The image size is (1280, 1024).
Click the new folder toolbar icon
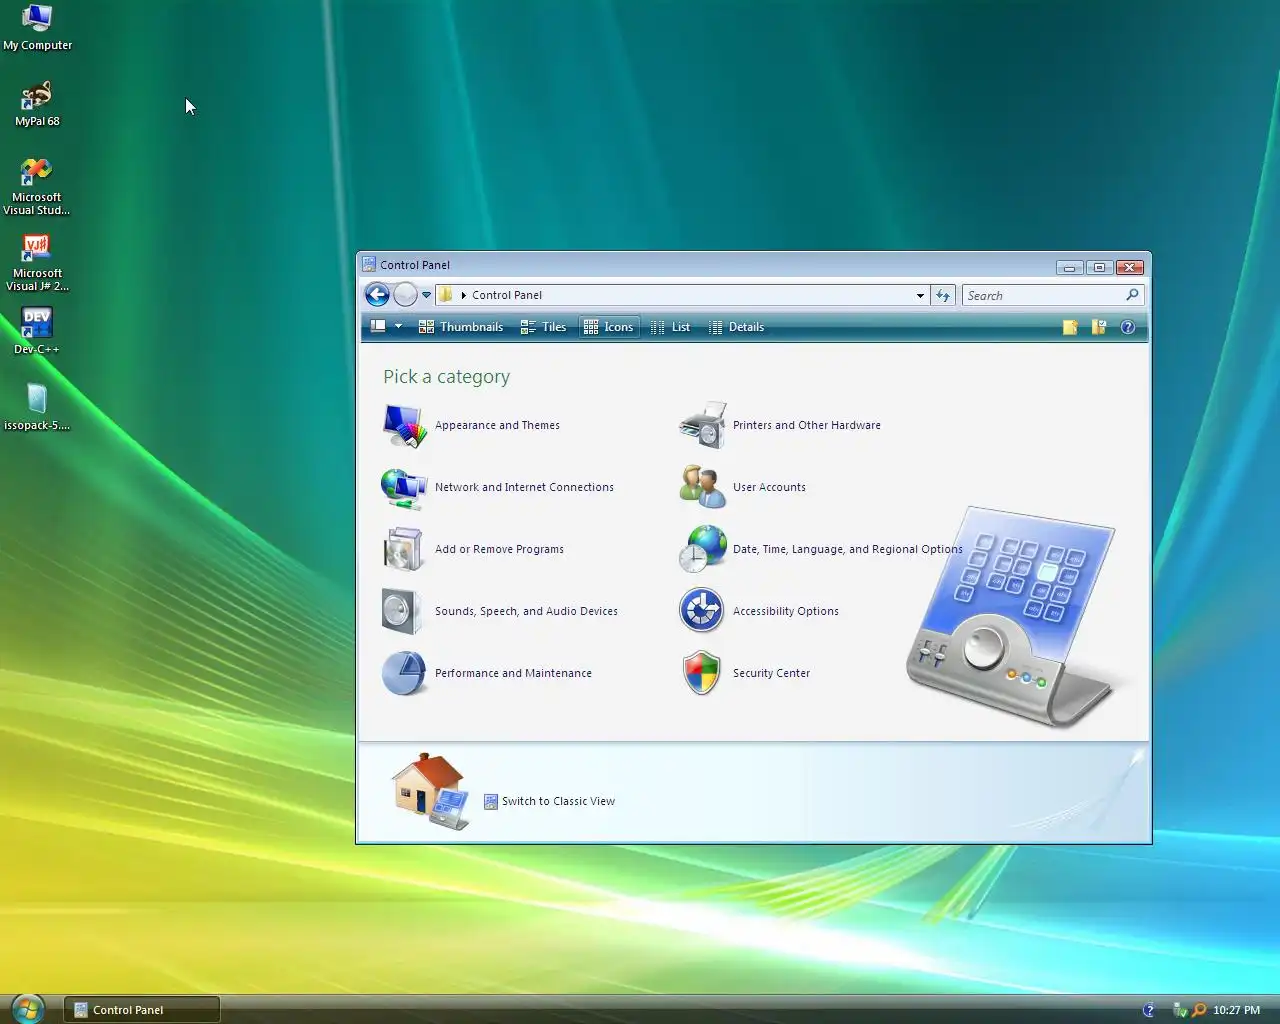(1070, 327)
